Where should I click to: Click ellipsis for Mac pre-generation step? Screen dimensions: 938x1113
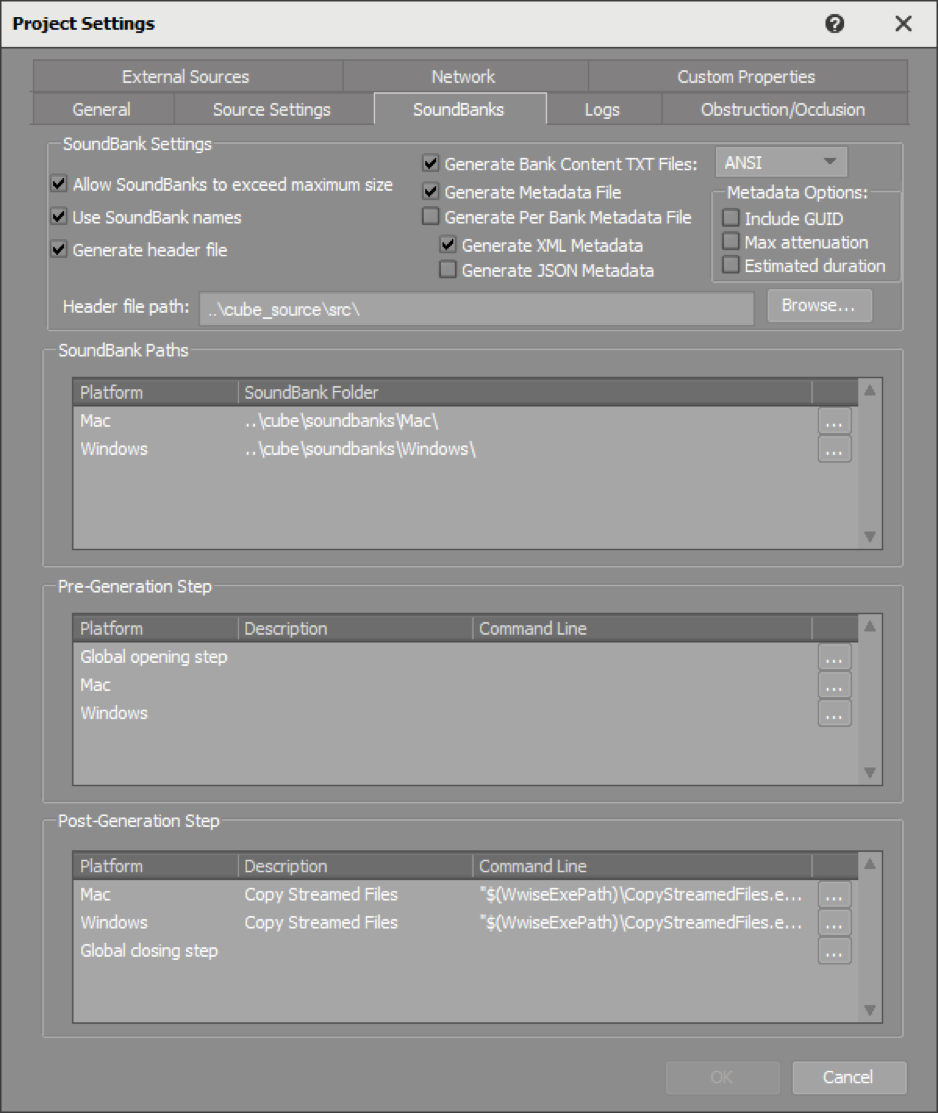point(834,685)
